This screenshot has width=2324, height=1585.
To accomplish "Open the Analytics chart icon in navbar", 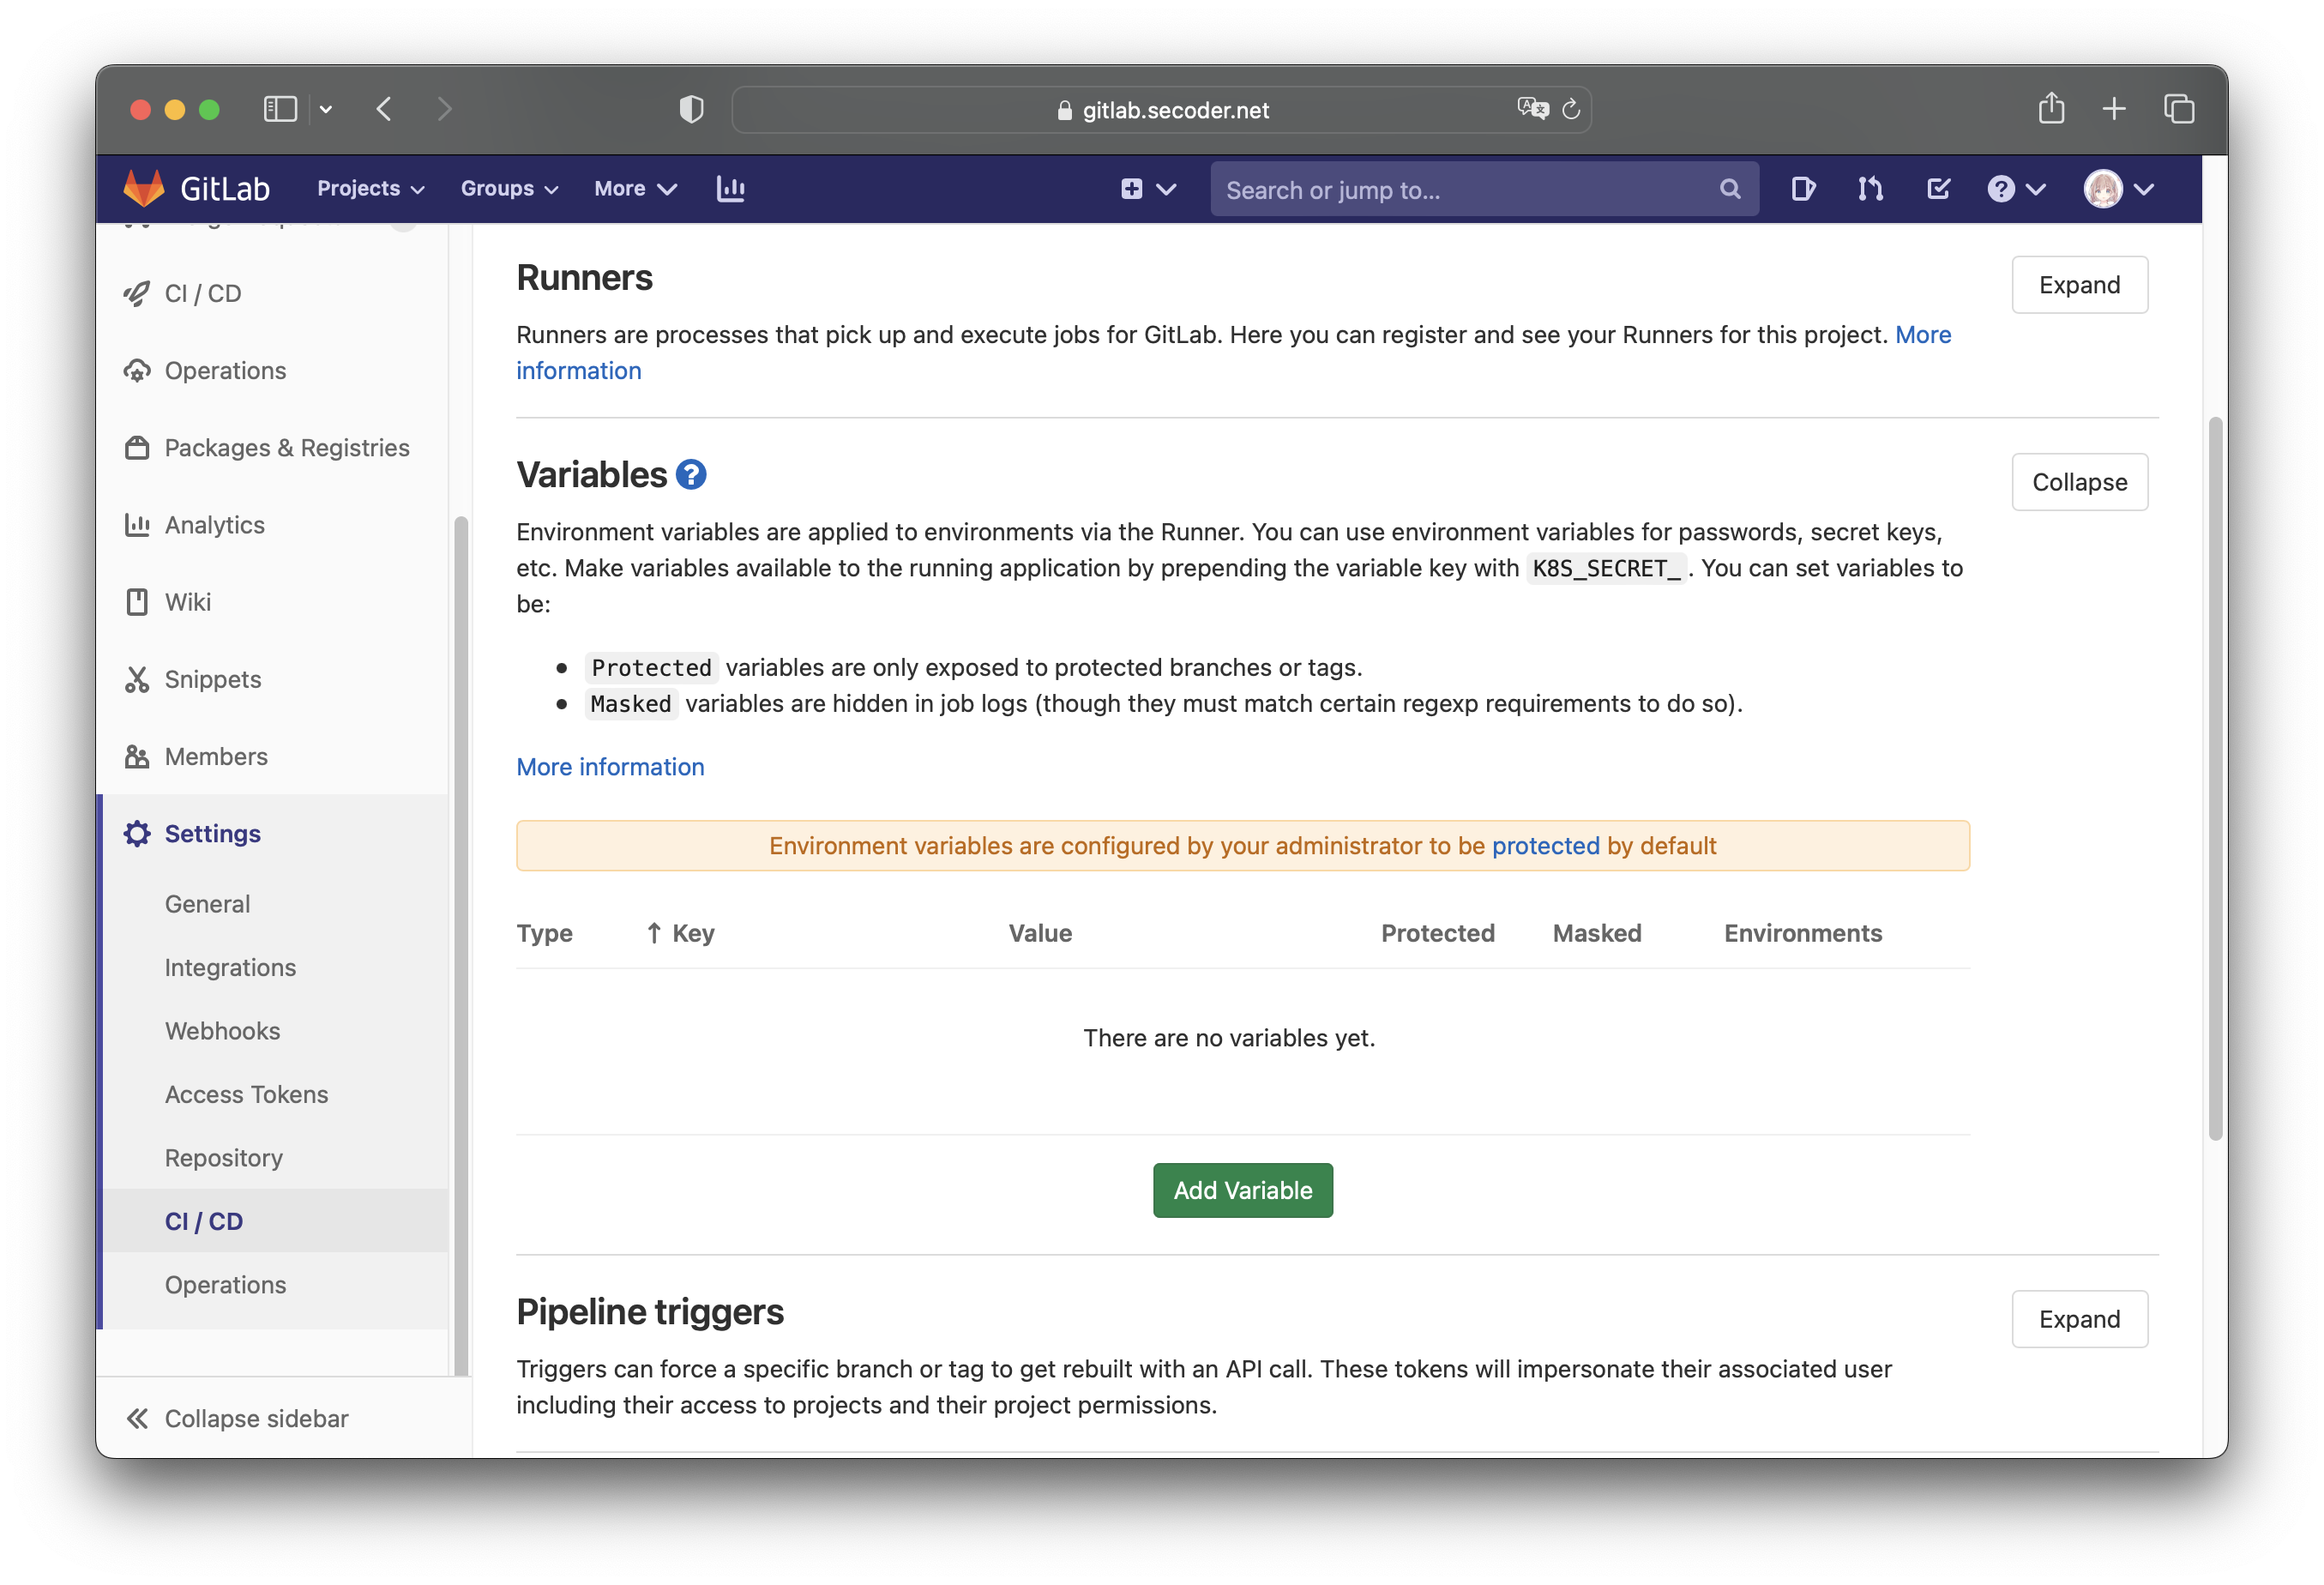I will [731, 188].
